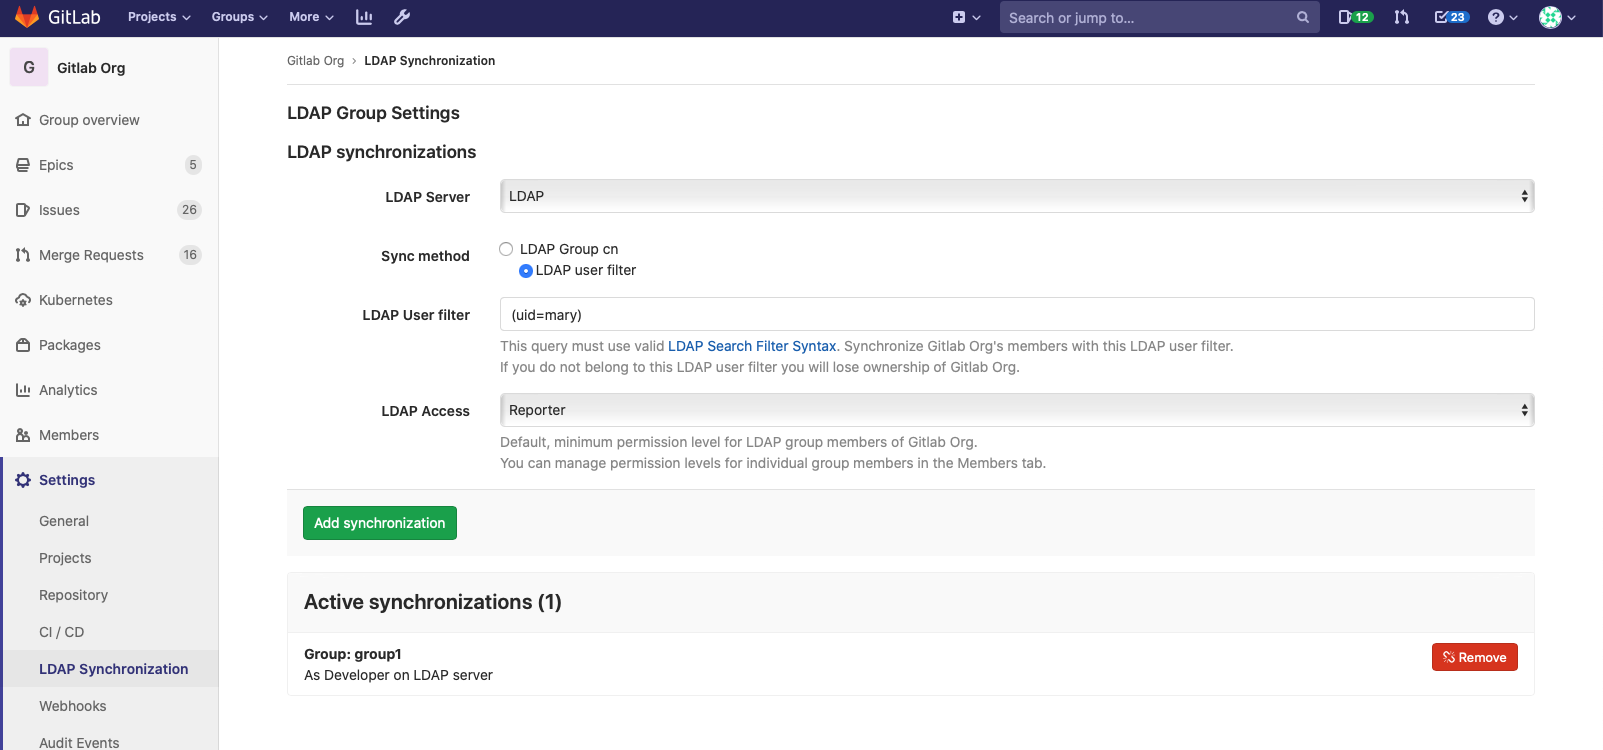The image size is (1603, 750).
Task: Expand the Groups top menu
Action: [x=240, y=17]
